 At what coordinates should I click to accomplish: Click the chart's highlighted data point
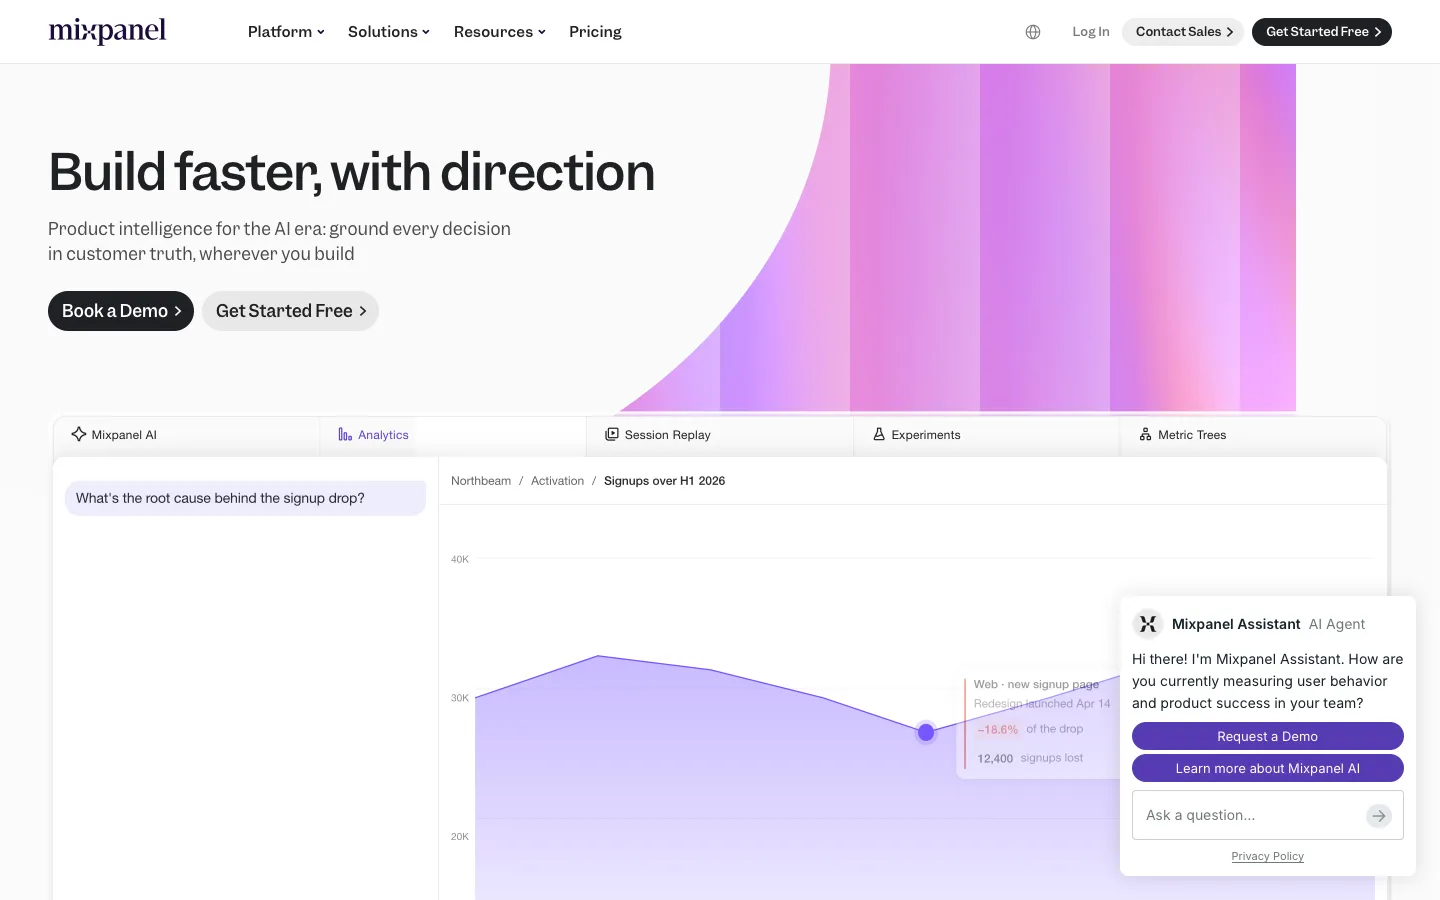(x=926, y=732)
